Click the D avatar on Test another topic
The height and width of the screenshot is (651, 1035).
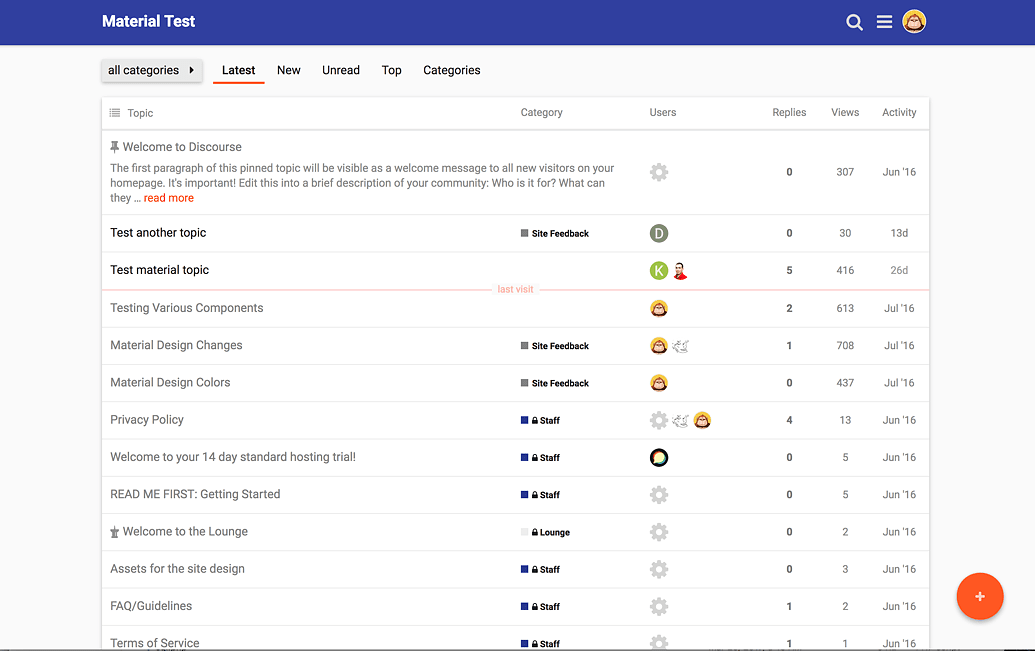coord(658,233)
